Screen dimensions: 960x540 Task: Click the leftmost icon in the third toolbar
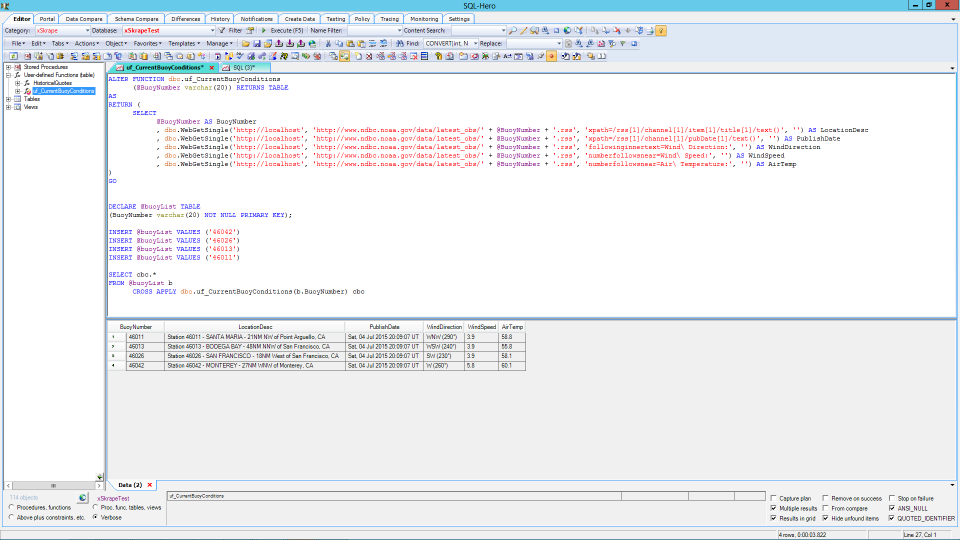pyautogui.click(x=13, y=56)
